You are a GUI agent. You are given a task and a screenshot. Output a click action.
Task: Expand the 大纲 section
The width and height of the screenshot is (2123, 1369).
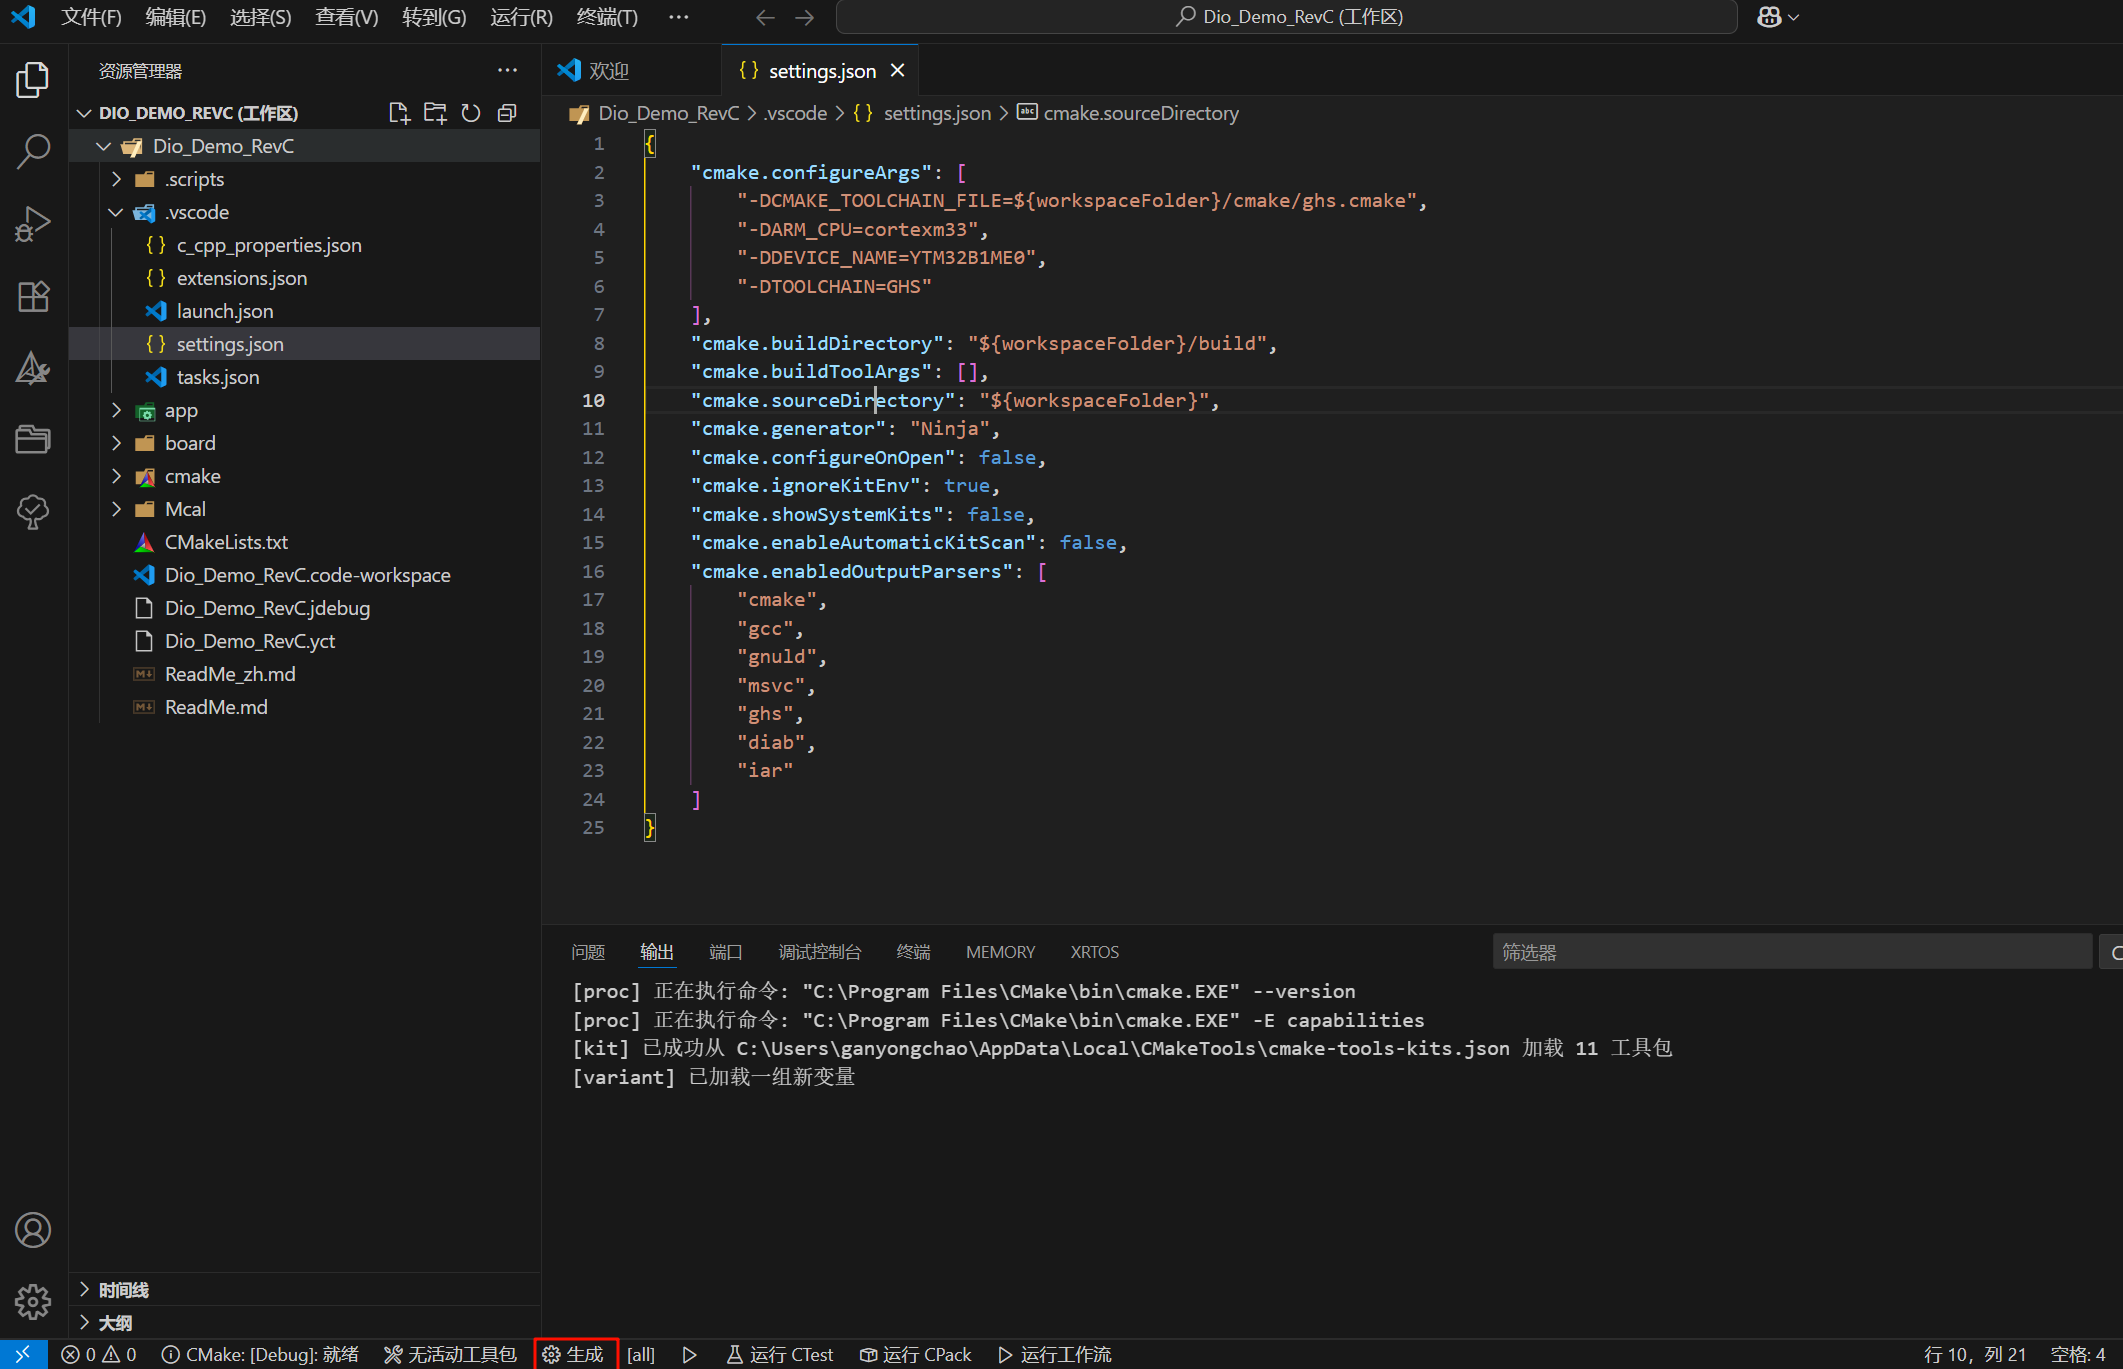[305, 1323]
